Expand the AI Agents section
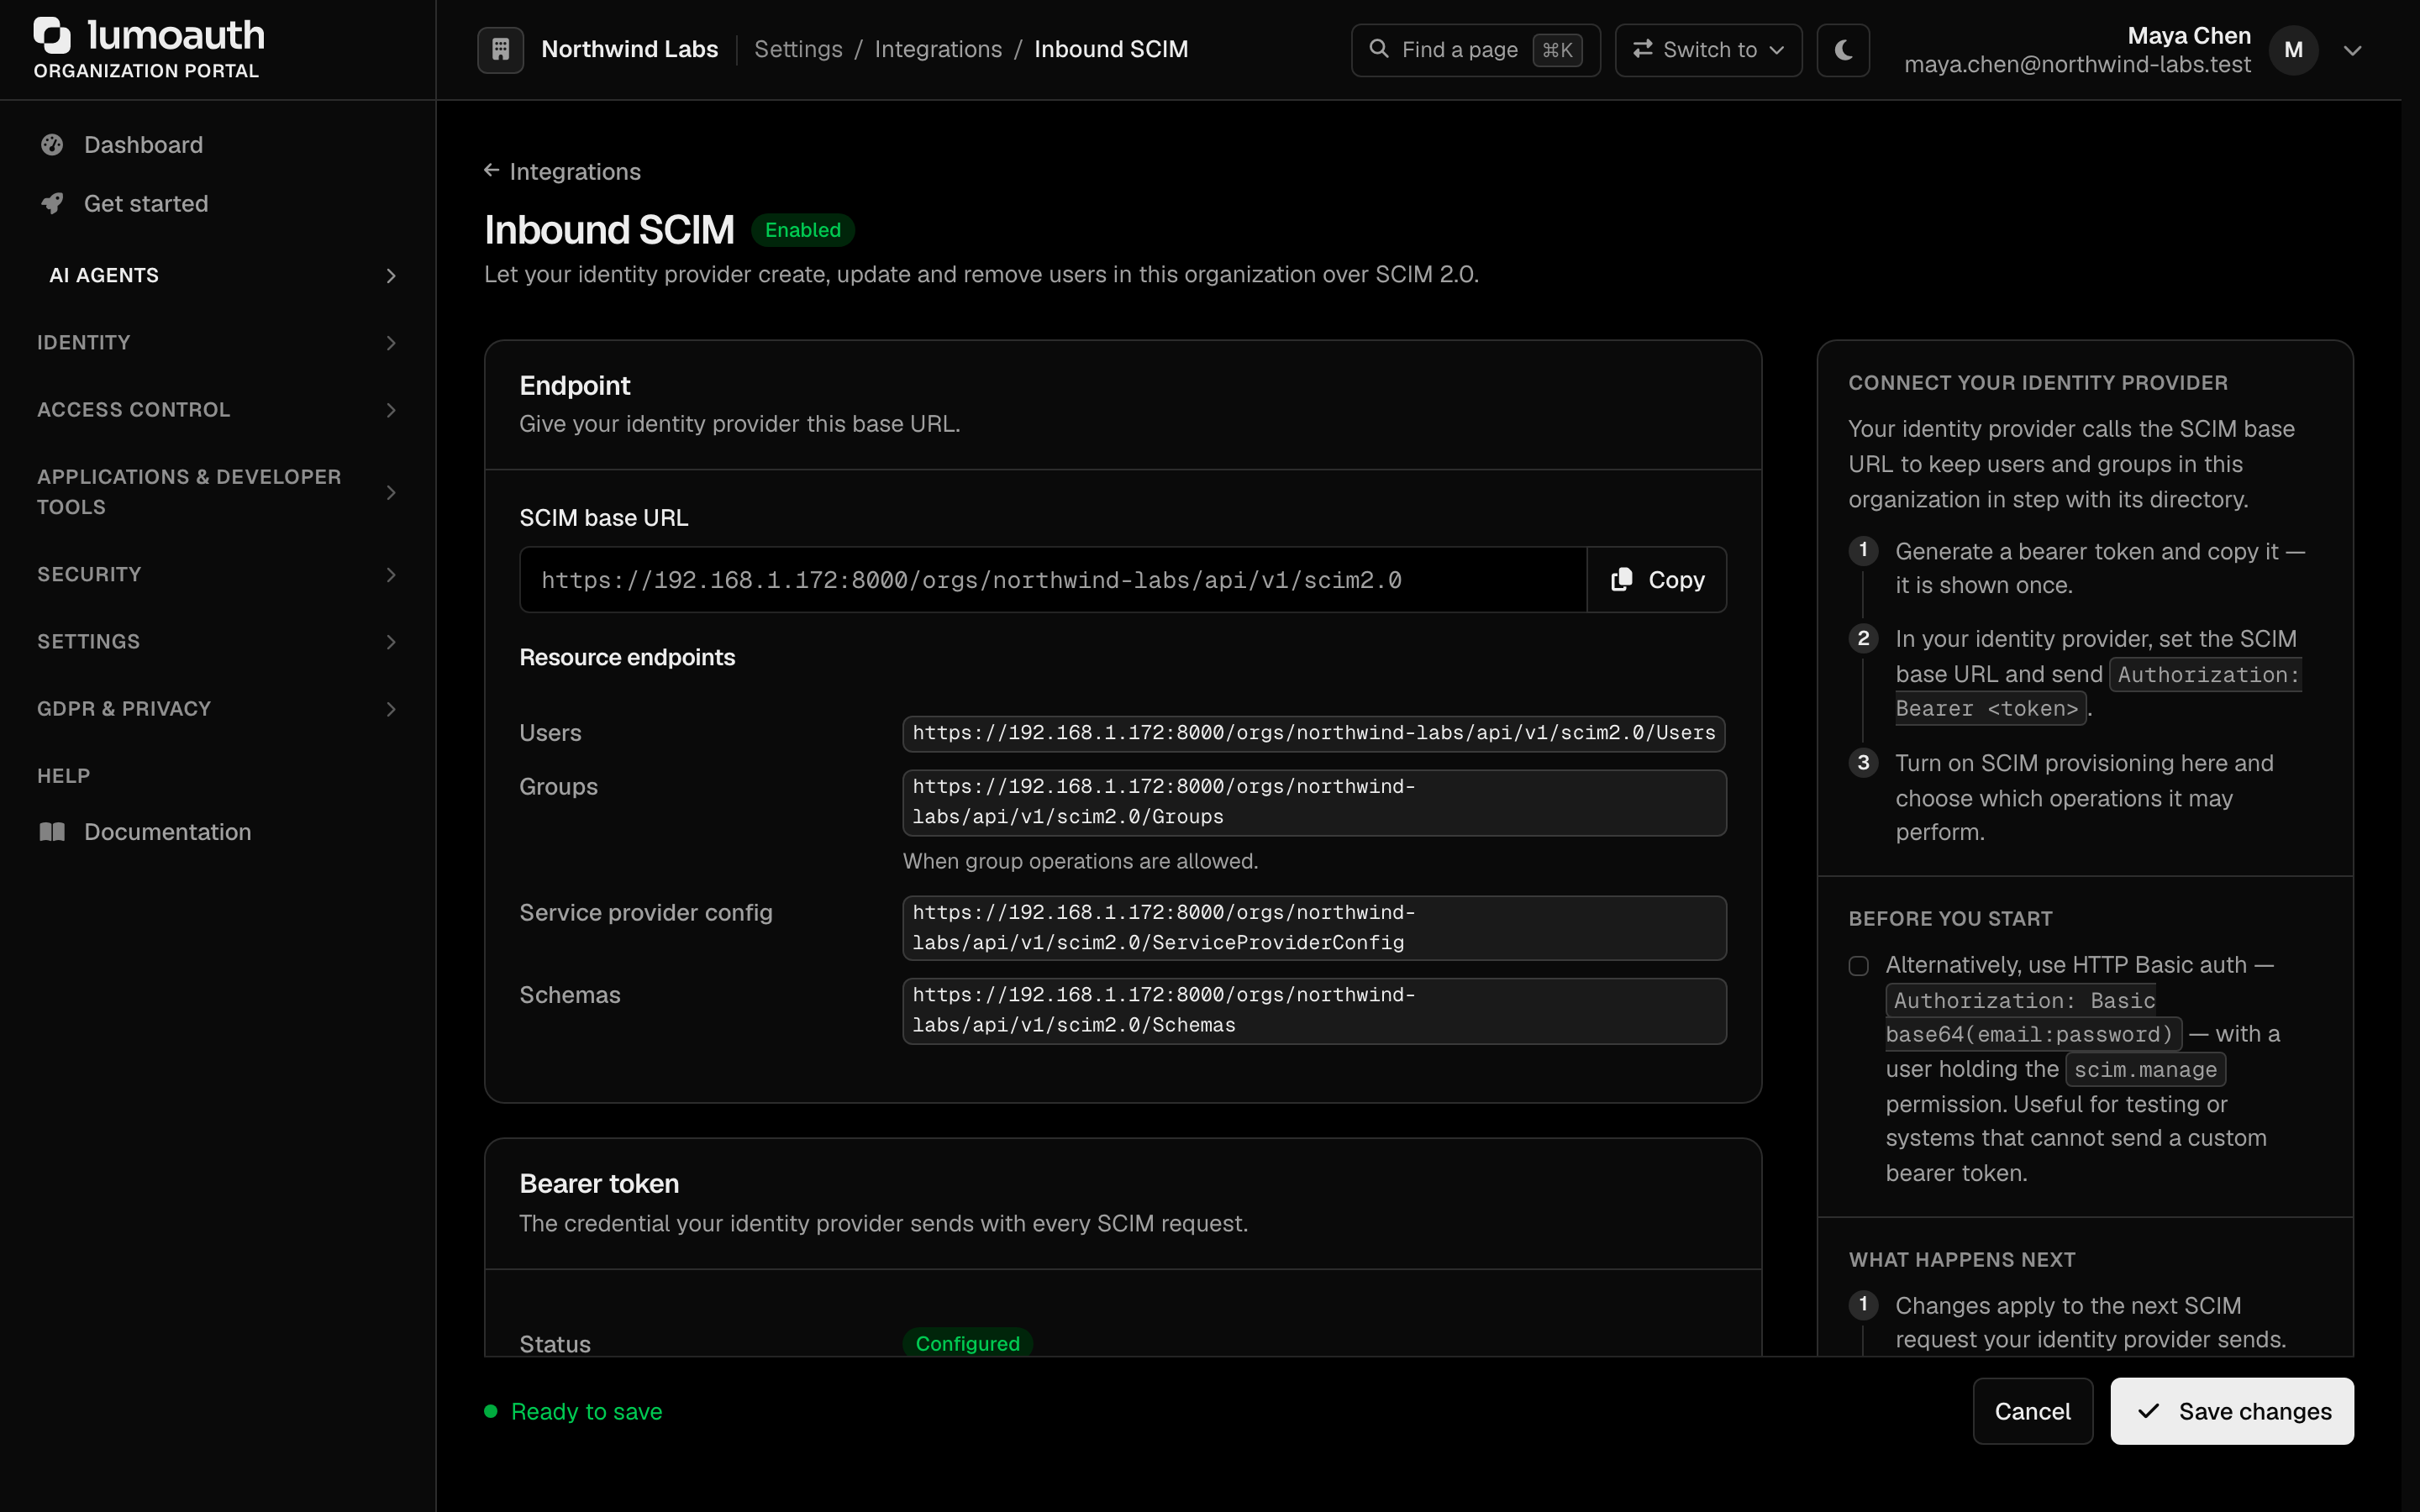 pyautogui.click(x=217, y=276)
